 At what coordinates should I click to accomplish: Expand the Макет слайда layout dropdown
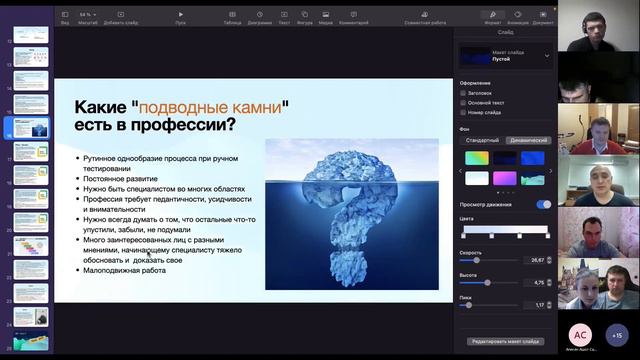click(x=547, y=56)
